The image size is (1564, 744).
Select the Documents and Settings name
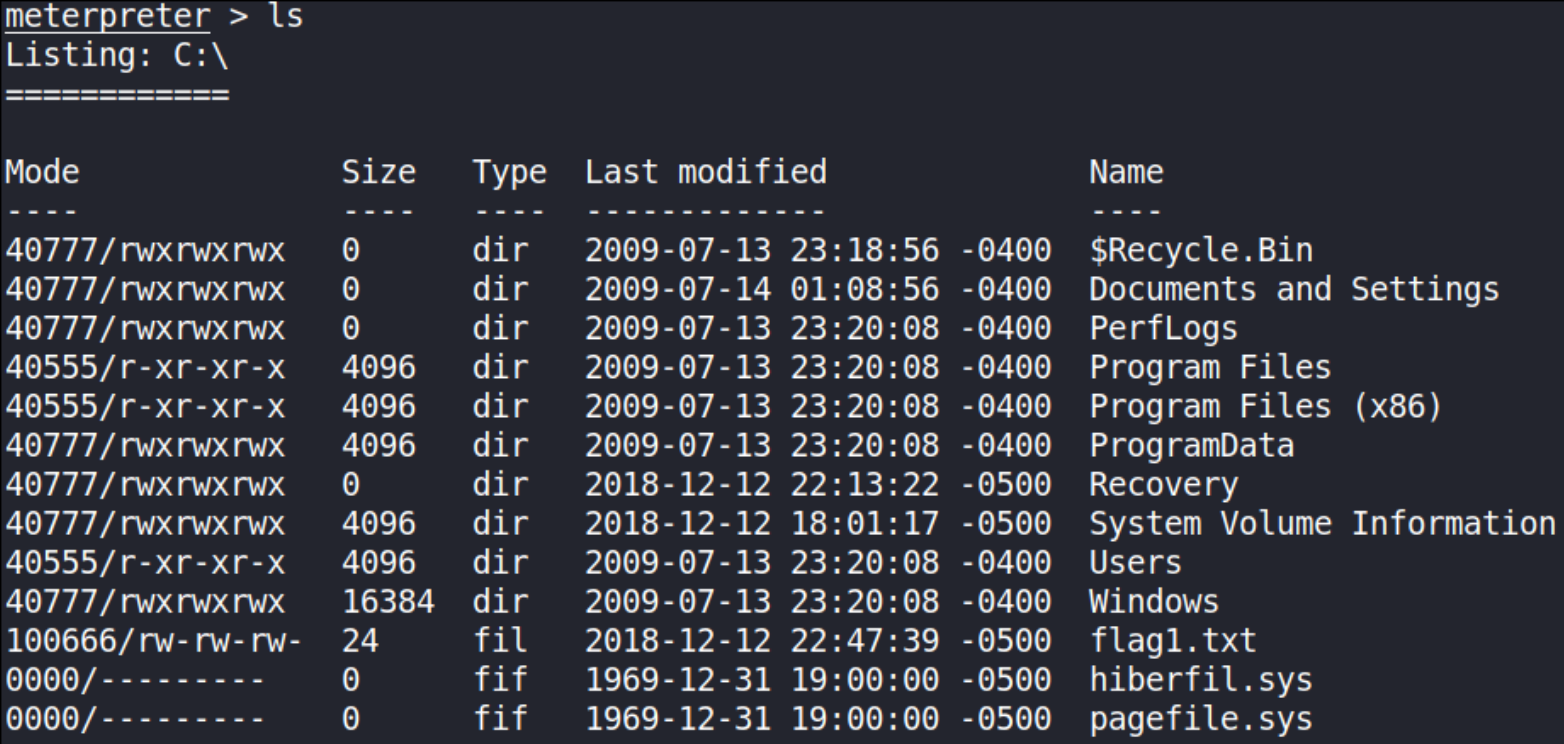click(1294, 289)
